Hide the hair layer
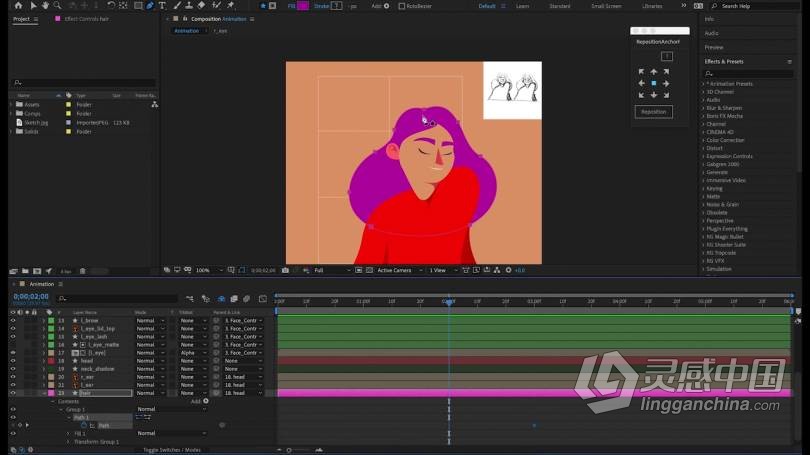Viewport: 810px width, 455px height. 13,393
